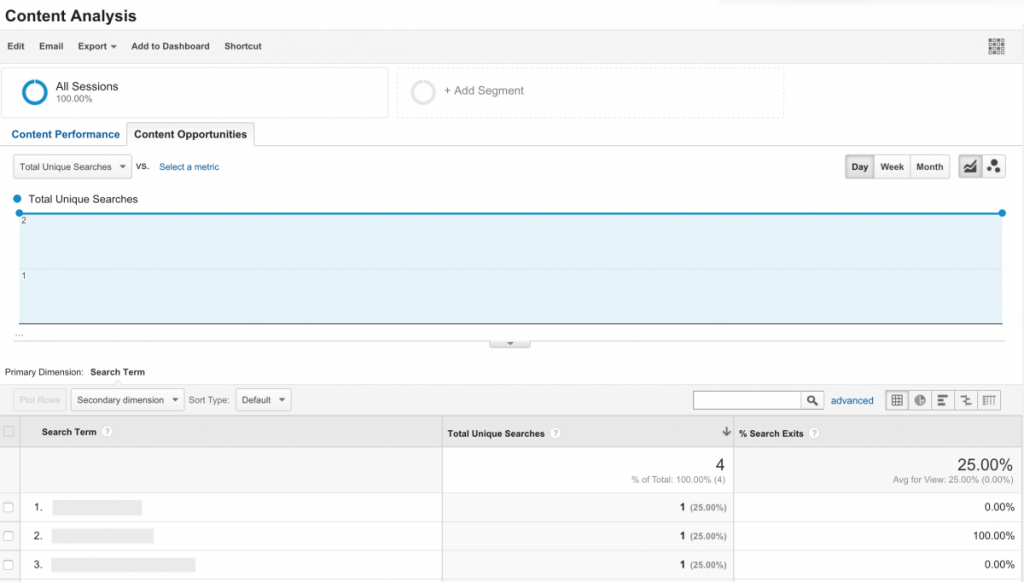Image resolution: width=1024 pixels, height=582 pixels.
Task: Click help icon next to Search Term
Action: tap(107, 432)
